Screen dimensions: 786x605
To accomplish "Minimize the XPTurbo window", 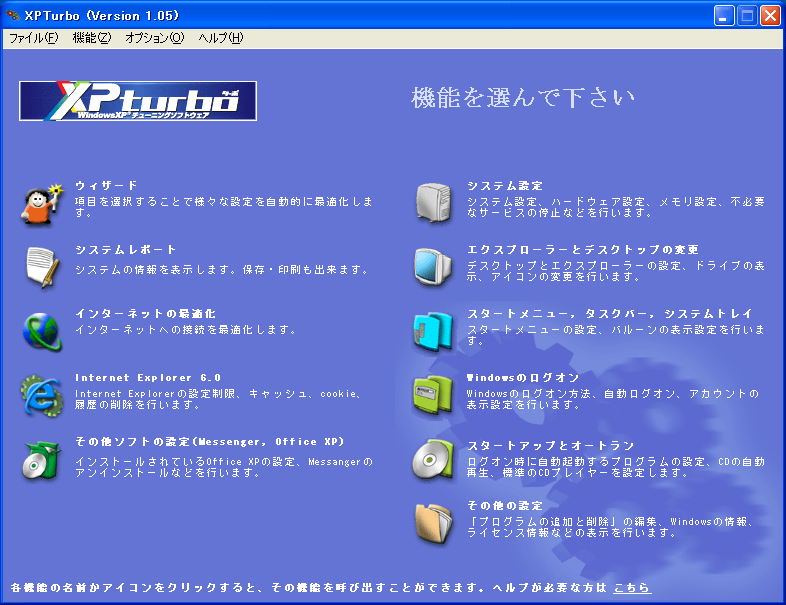I will click(x=724, y=16).
